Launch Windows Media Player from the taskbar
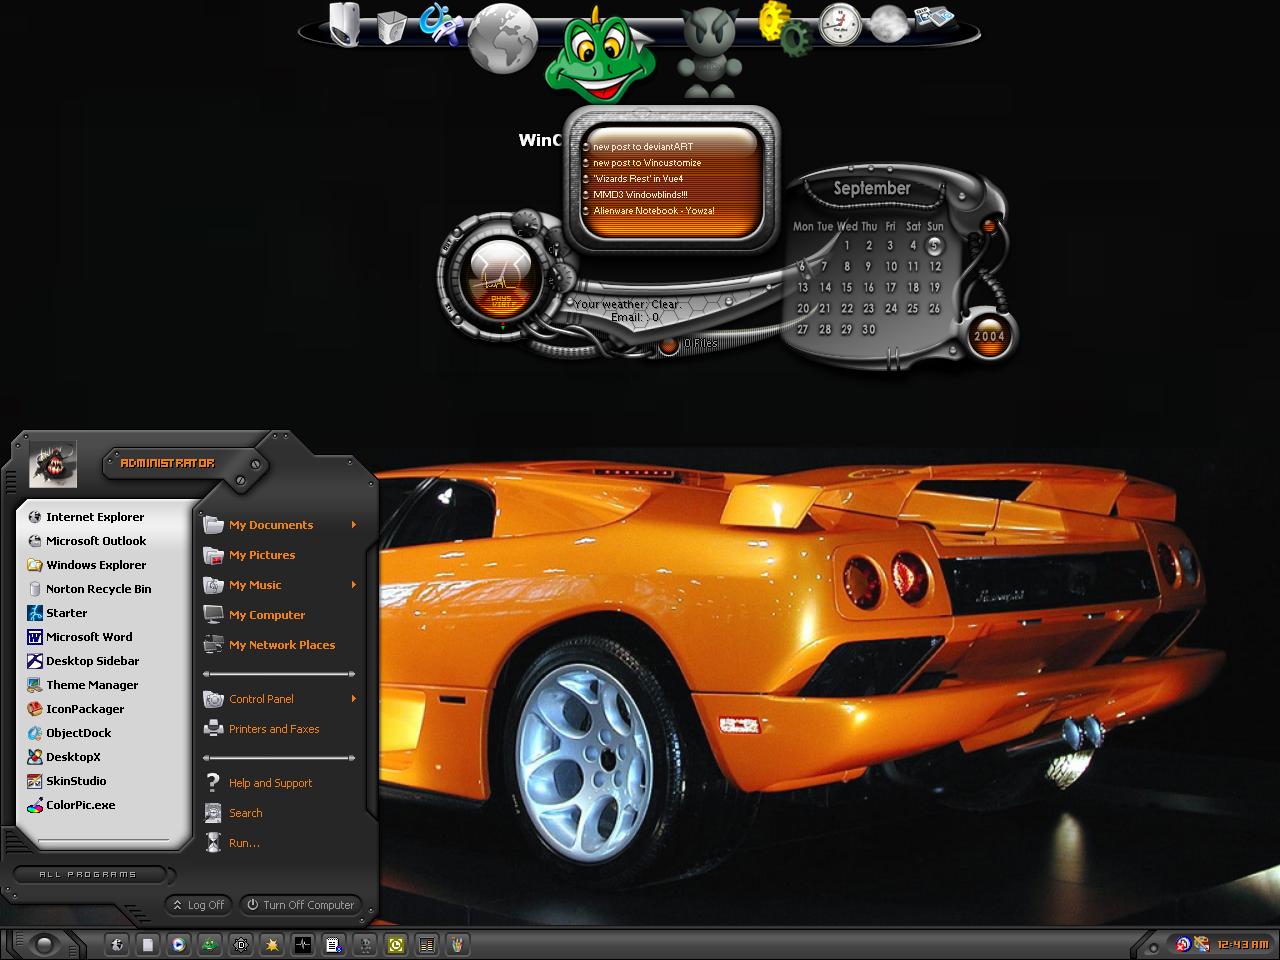1280x960 pixels. click(x=178, y=943)
